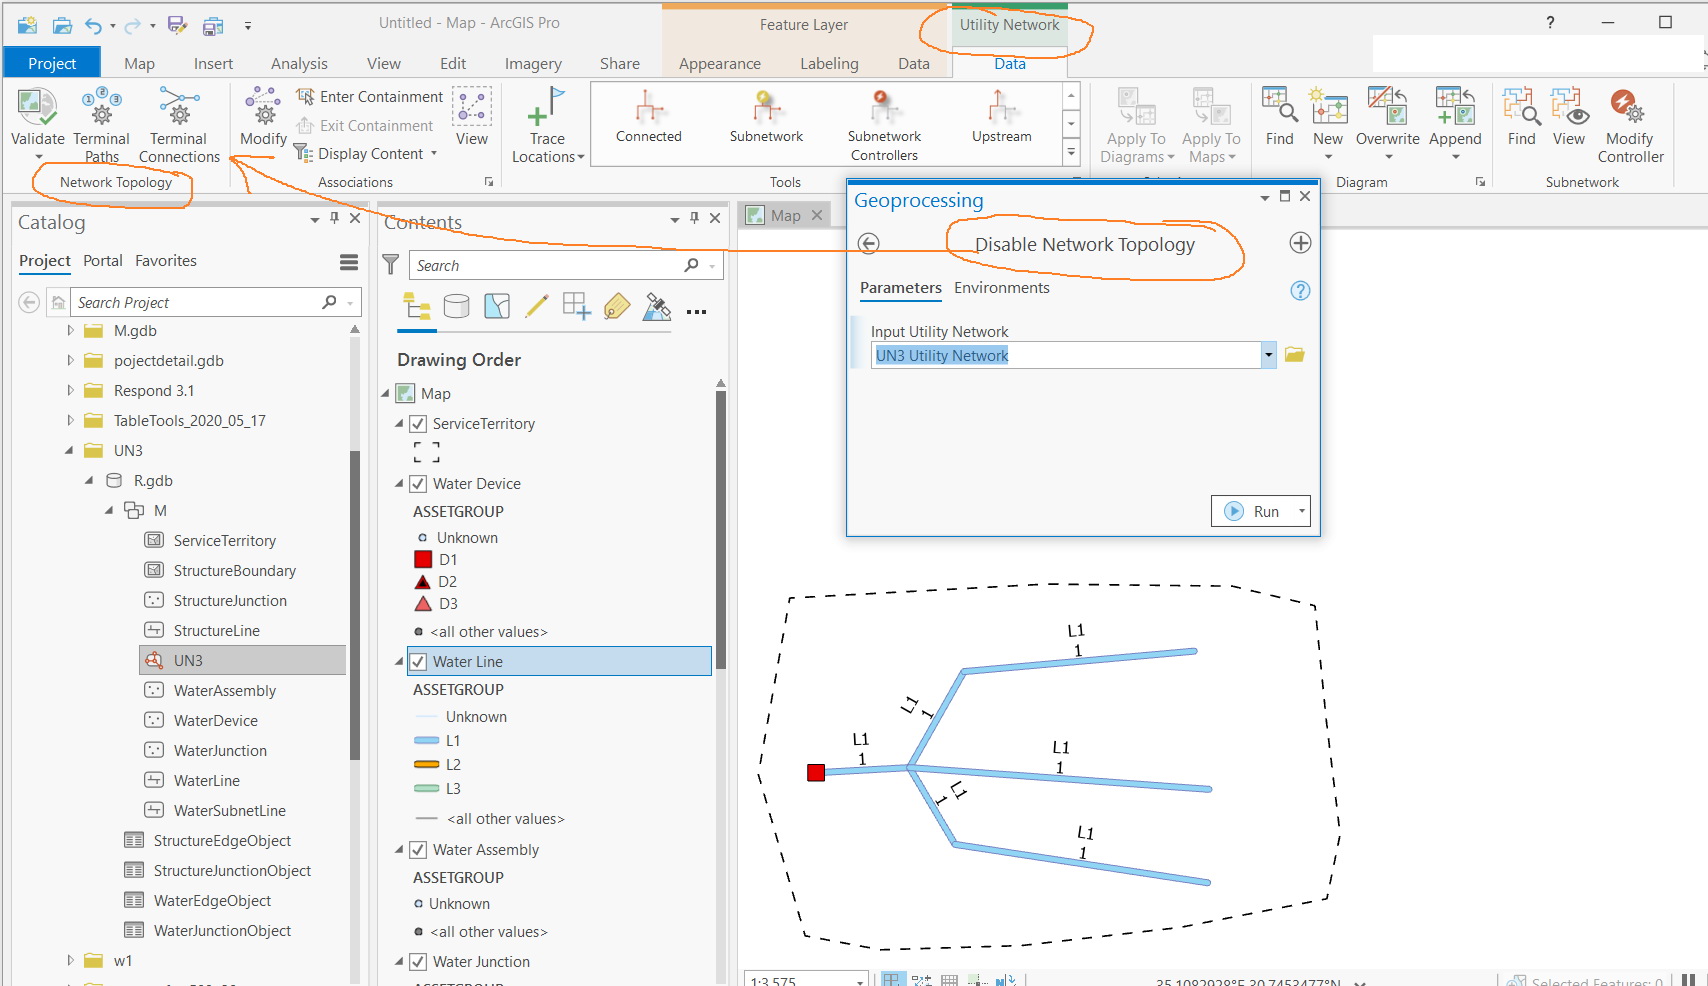Image resolution: width=1708 pixels, height=986 pixels.
Task: Switch to the Labeling tab
Action: coord(829,63)
